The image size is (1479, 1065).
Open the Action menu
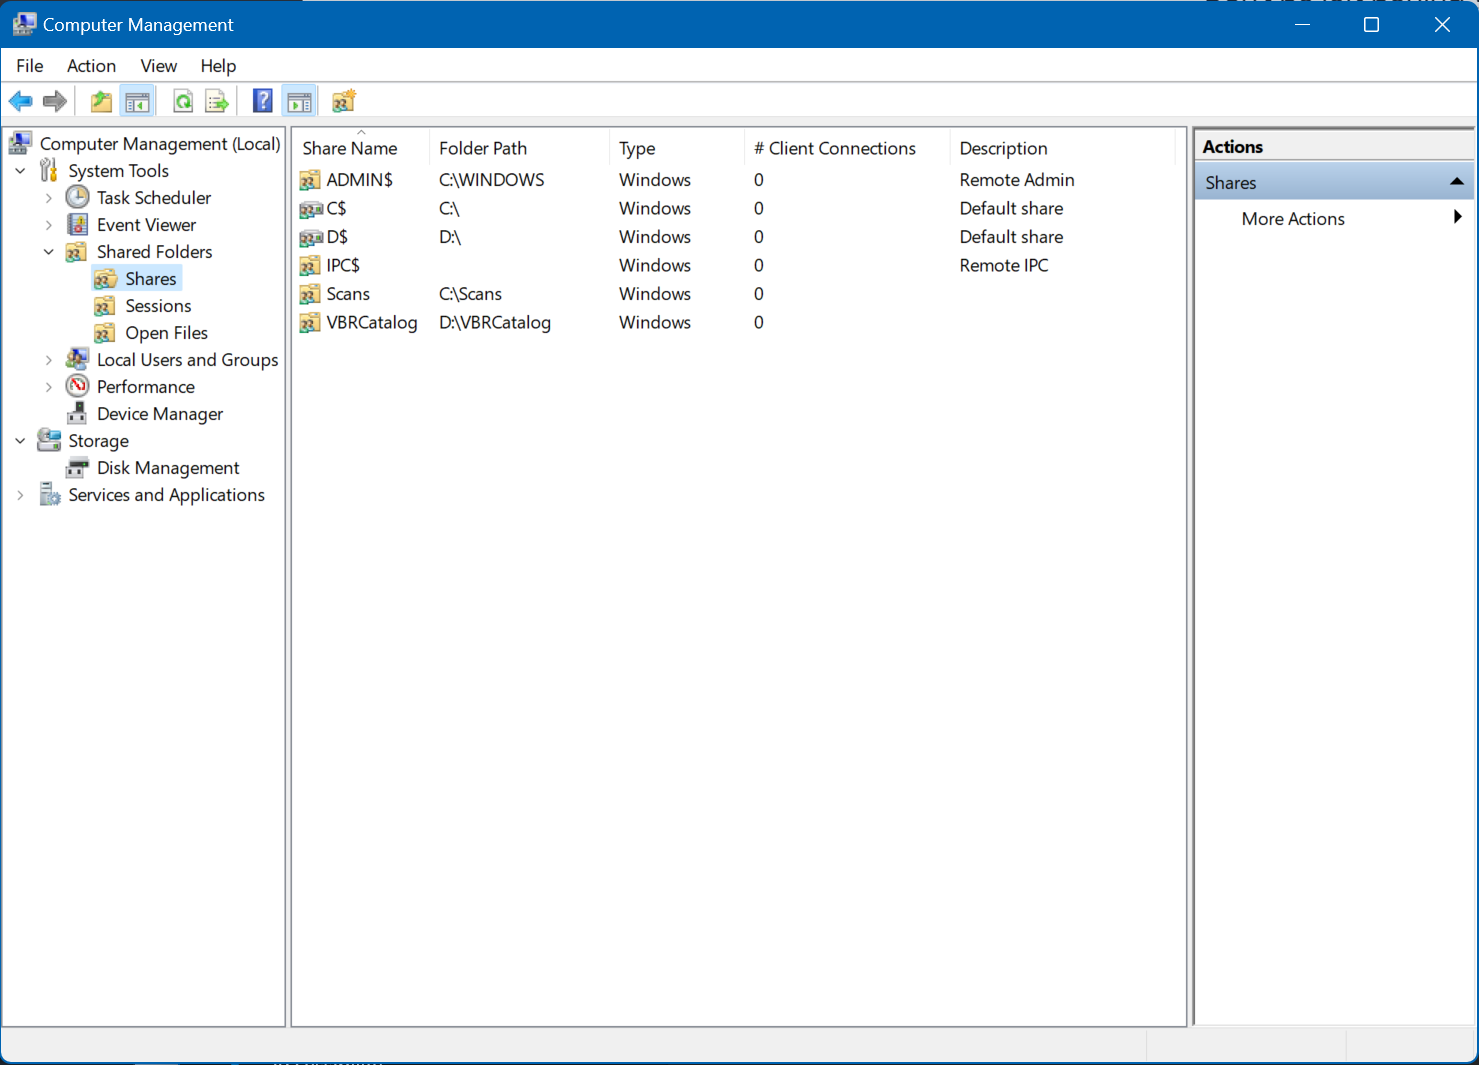[91, 65]
